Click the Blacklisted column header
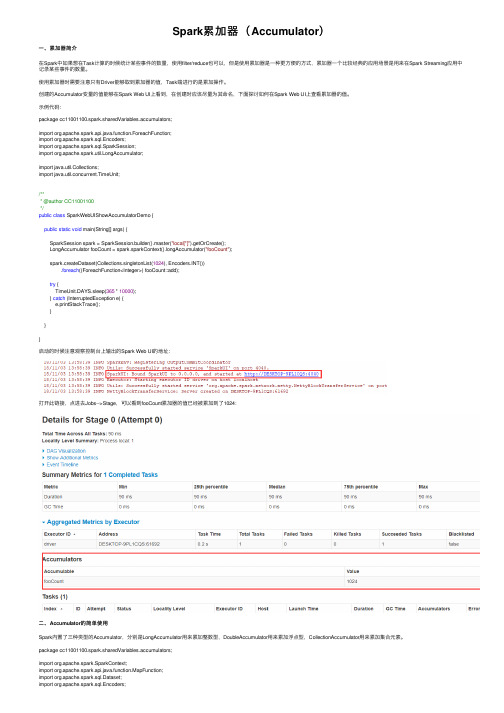The height and width of the screenshot is (713, 504). 461,534
